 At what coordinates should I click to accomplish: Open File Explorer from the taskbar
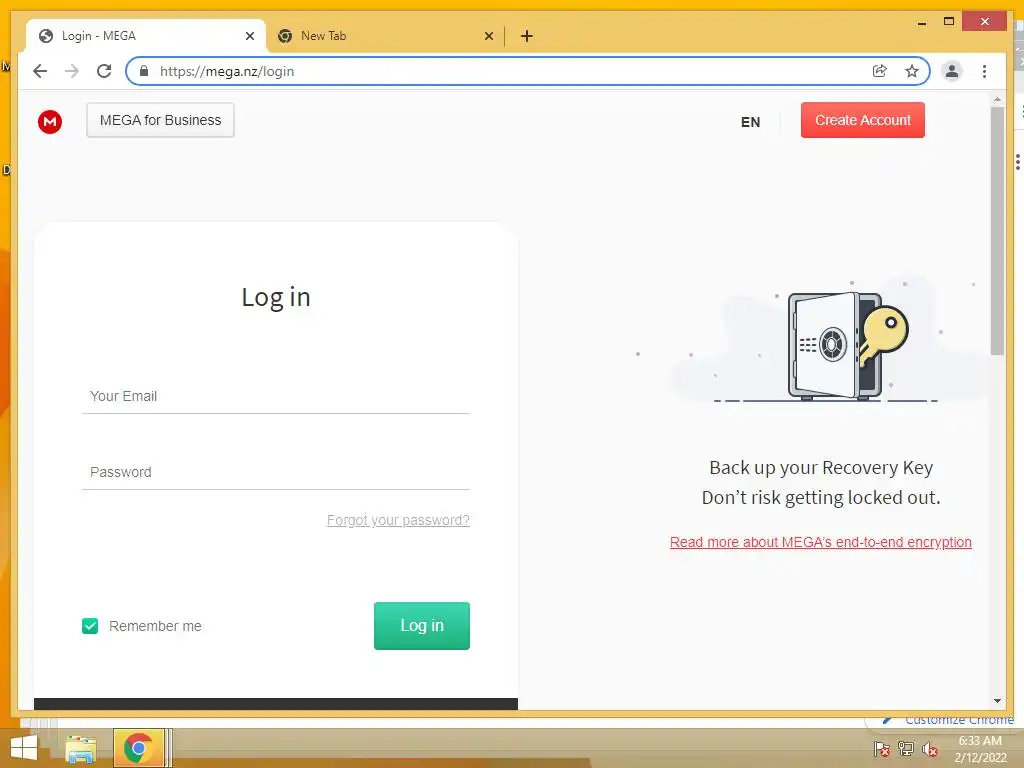(80, 748)
